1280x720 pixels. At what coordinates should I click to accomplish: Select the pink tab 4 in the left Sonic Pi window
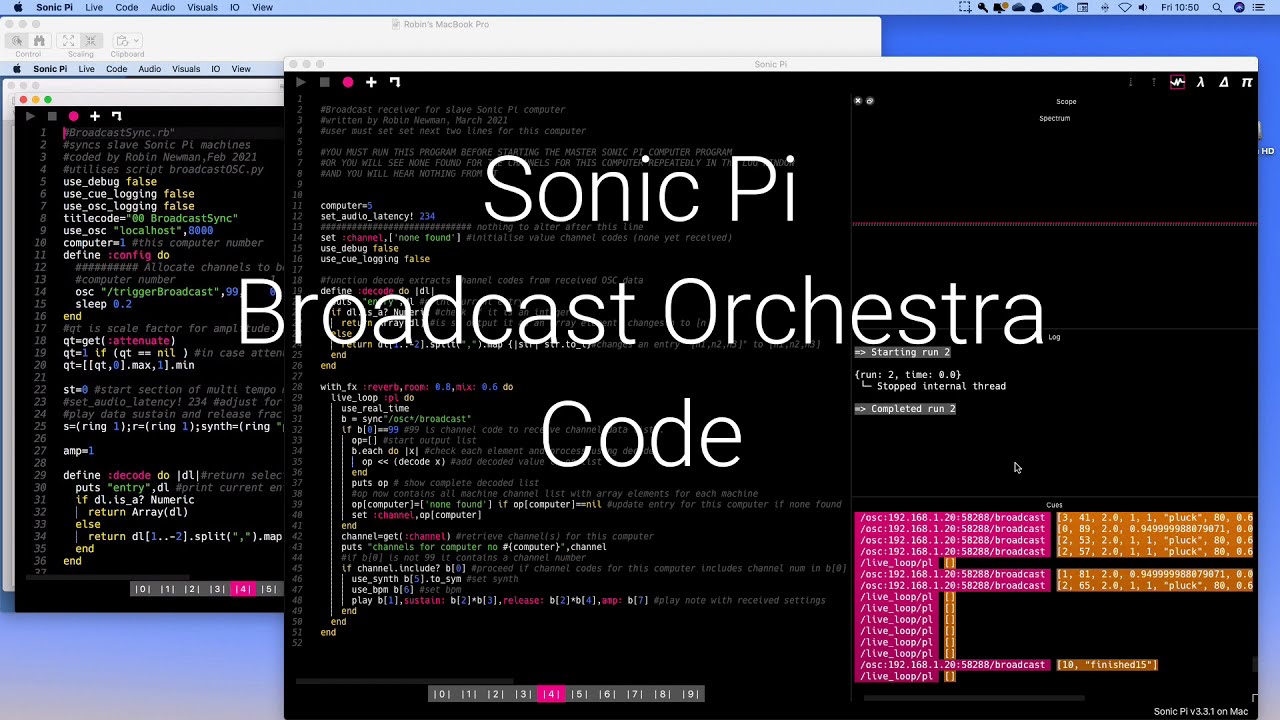(243, 589)
